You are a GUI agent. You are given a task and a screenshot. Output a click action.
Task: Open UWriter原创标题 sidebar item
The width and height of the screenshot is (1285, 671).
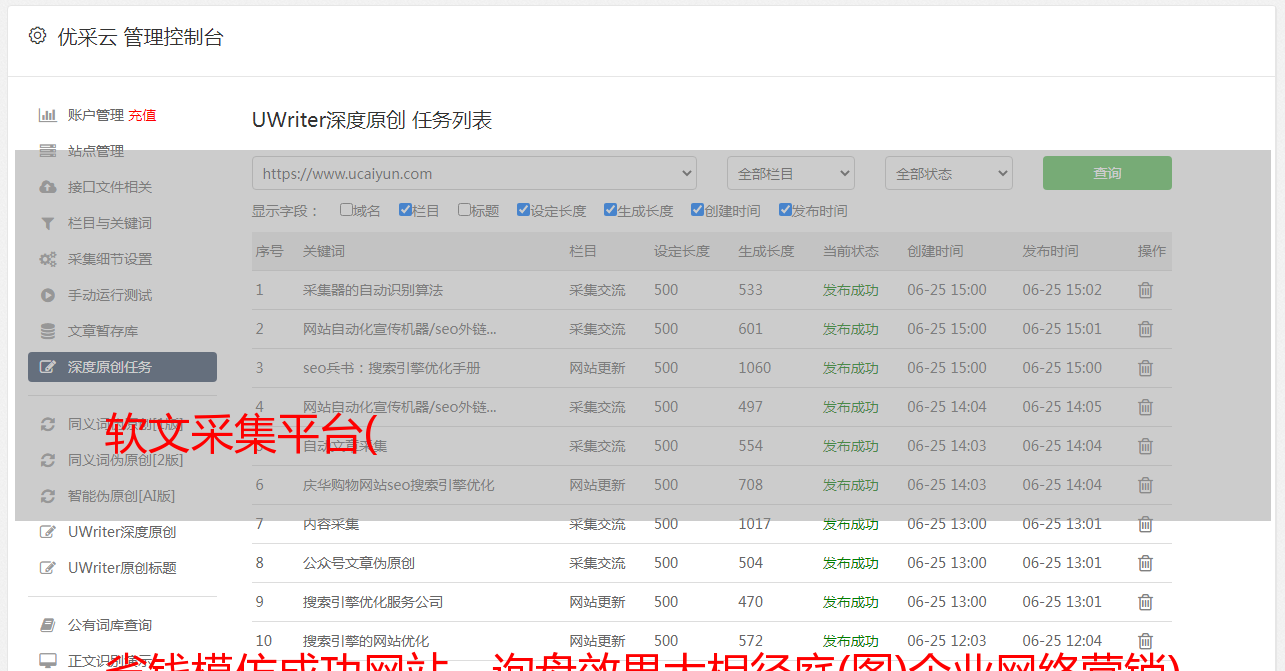(x=122, y=568)
